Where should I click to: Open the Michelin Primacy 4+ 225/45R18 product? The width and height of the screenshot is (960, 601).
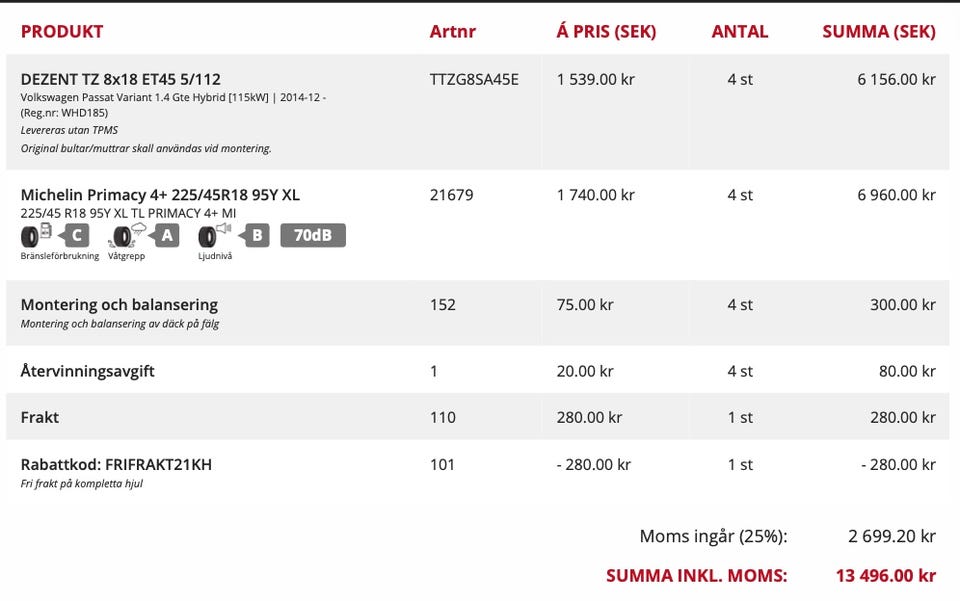(160, 195)
